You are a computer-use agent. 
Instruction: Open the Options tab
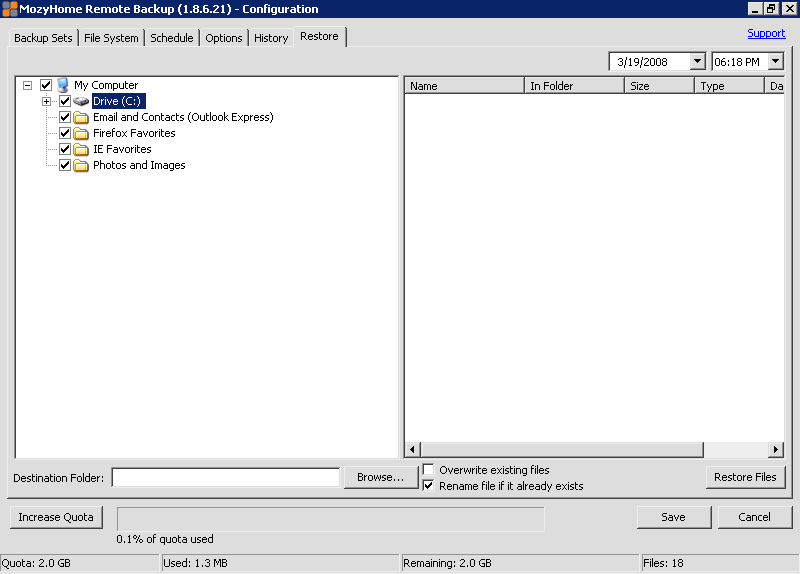pos(223,38)
